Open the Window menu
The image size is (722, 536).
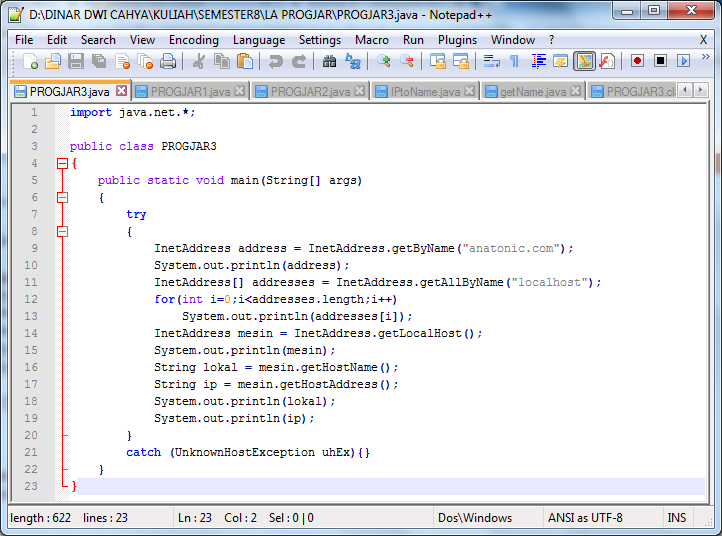(513, 40)
